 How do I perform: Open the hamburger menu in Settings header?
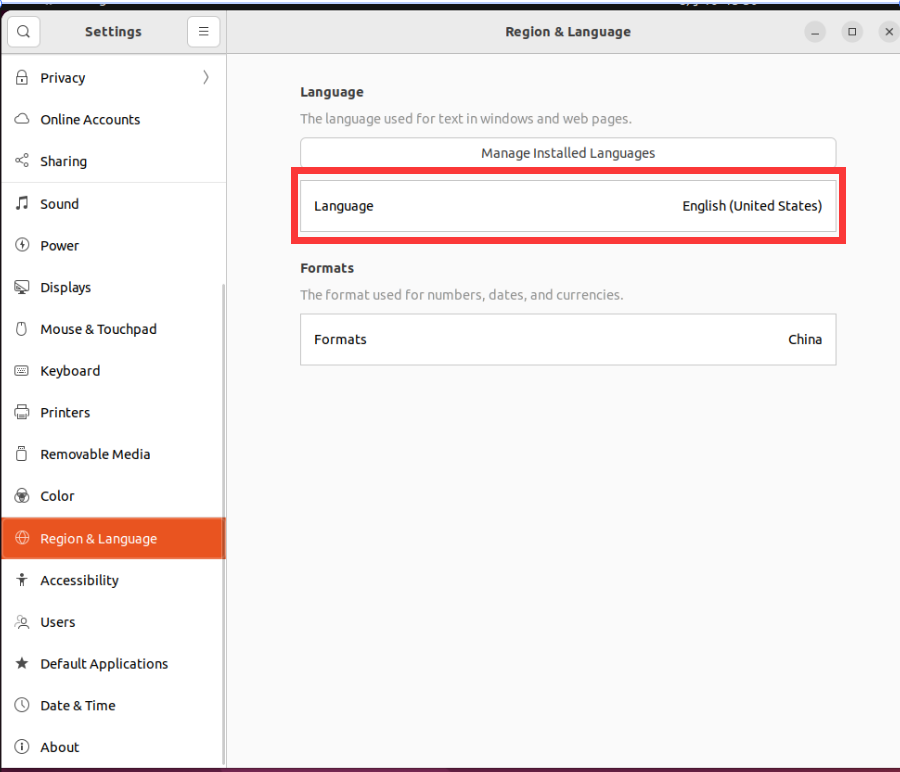tap(203, 32)
